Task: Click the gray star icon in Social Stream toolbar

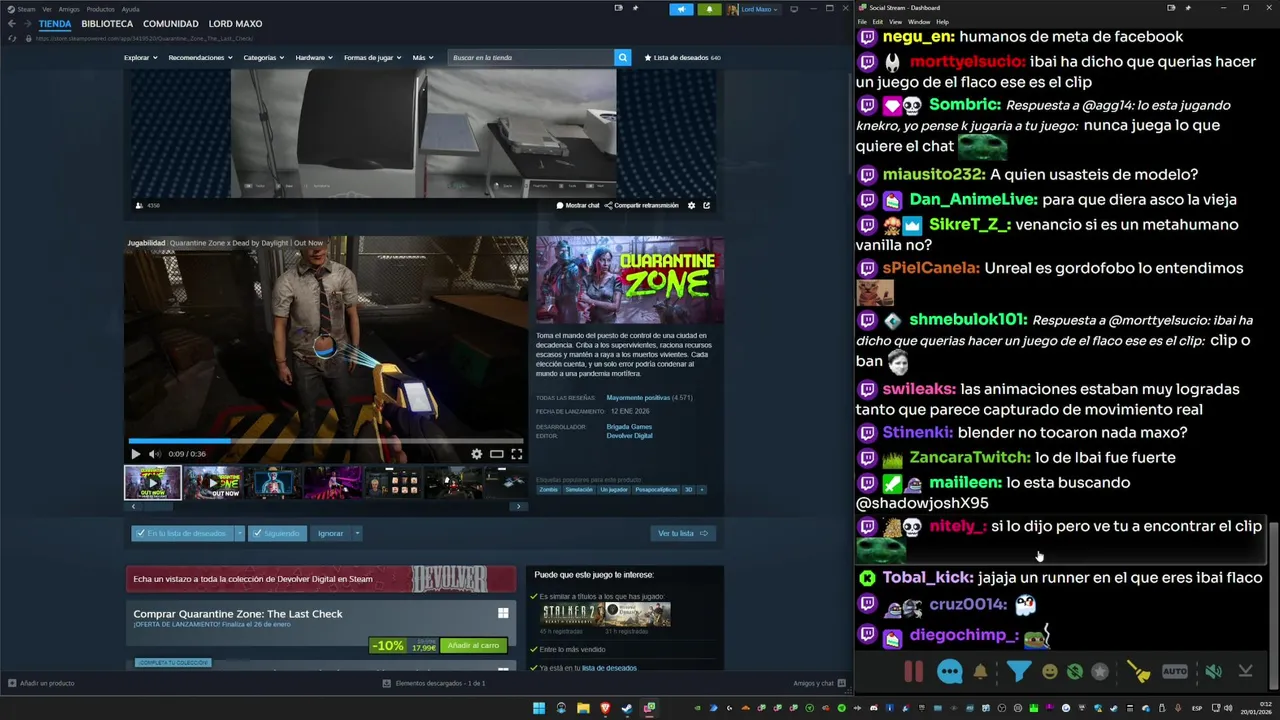Action: [1100, 672]
